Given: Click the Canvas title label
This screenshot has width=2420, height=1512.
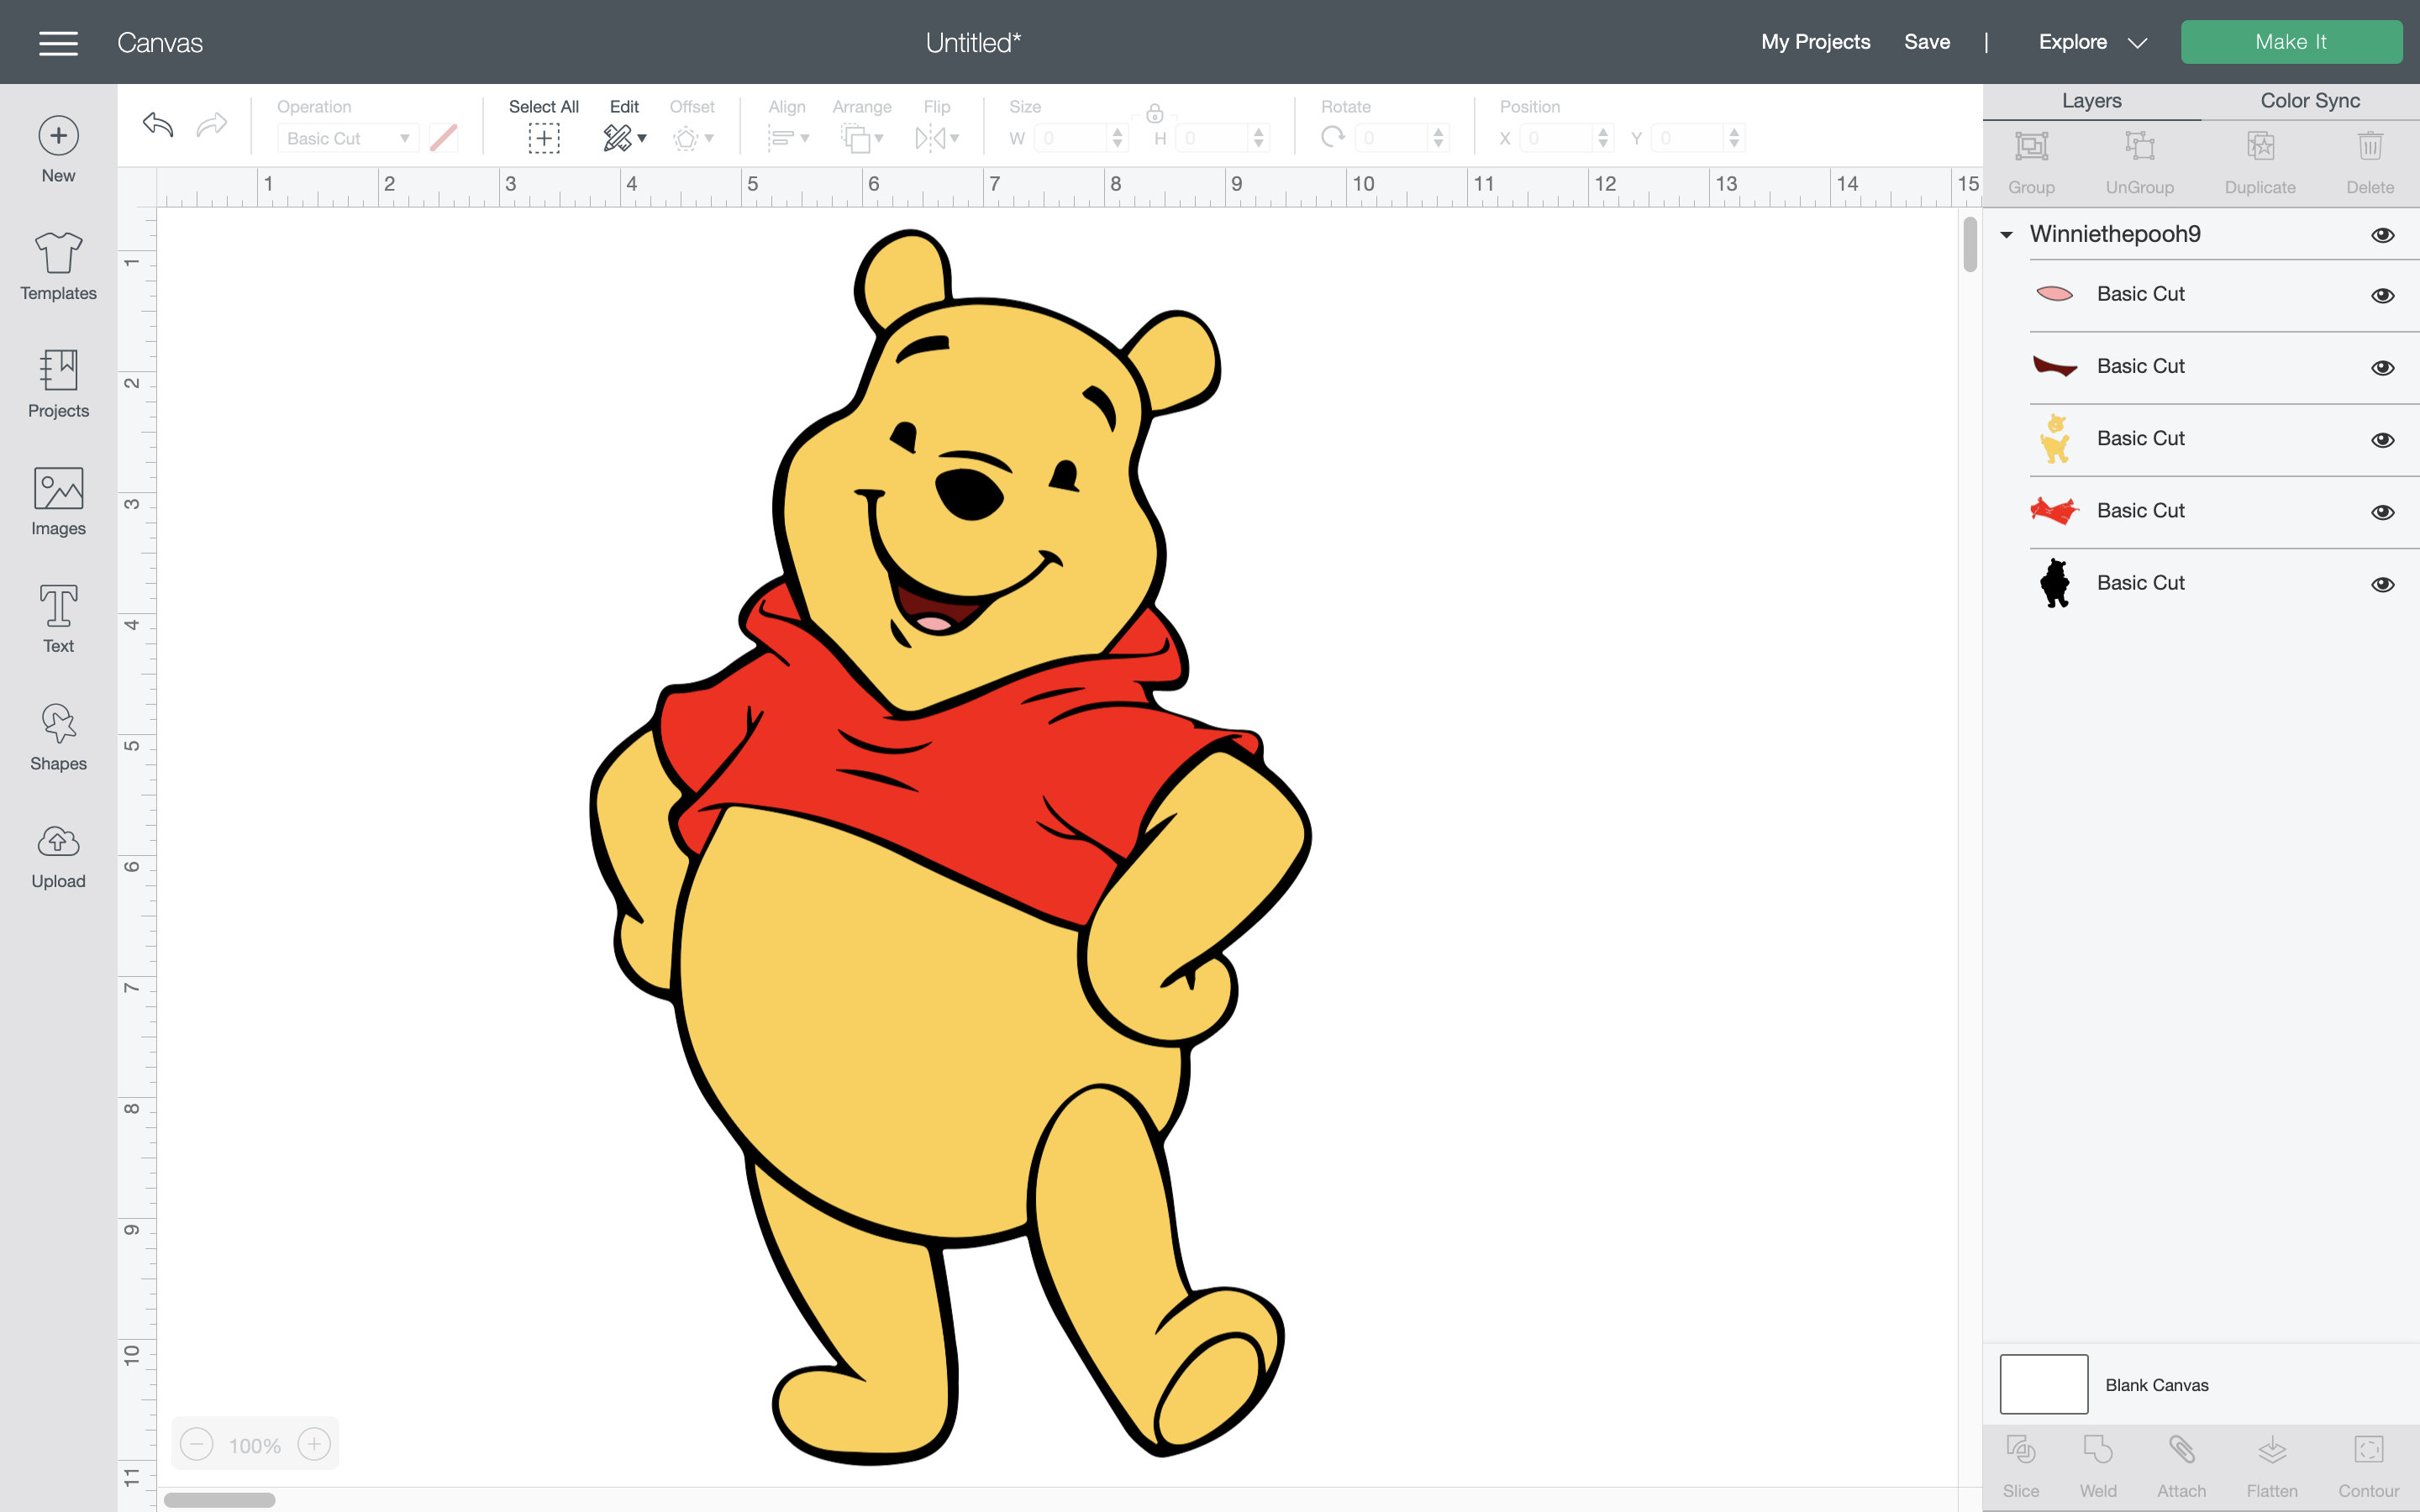Looking at the screenshot, I should [x=160, y=43].
